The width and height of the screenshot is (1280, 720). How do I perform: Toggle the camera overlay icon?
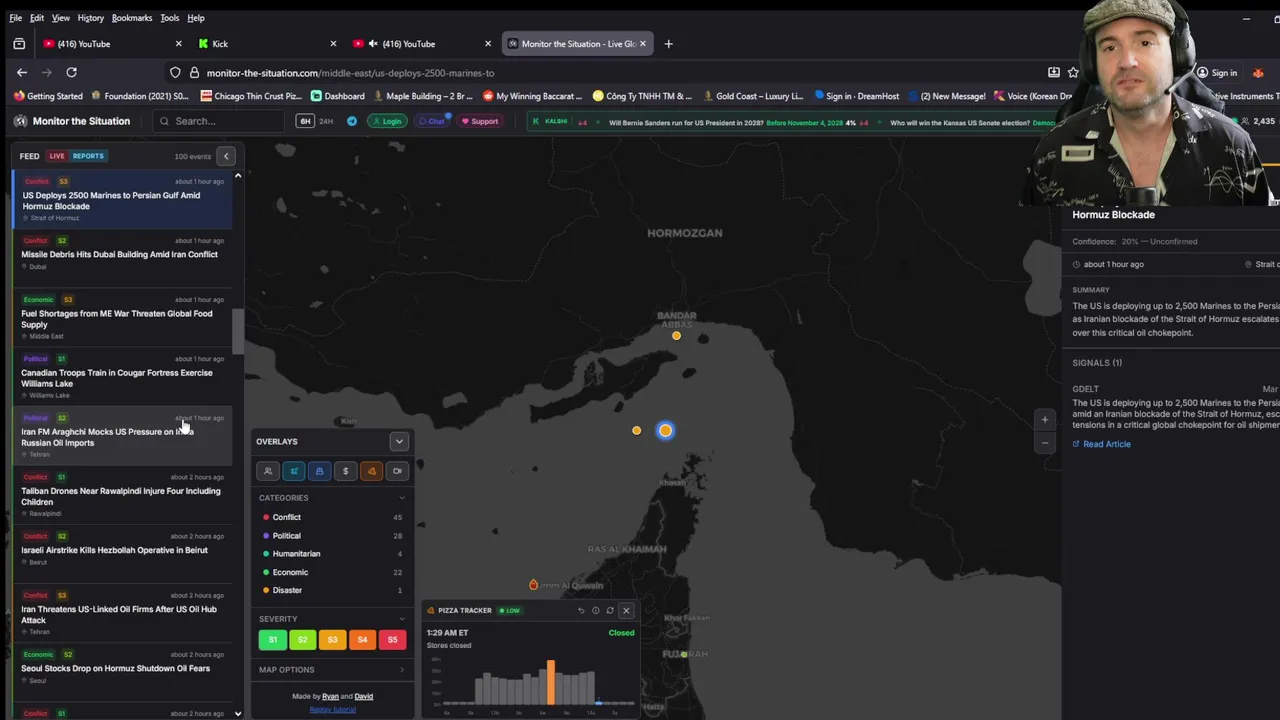(397, 471)
